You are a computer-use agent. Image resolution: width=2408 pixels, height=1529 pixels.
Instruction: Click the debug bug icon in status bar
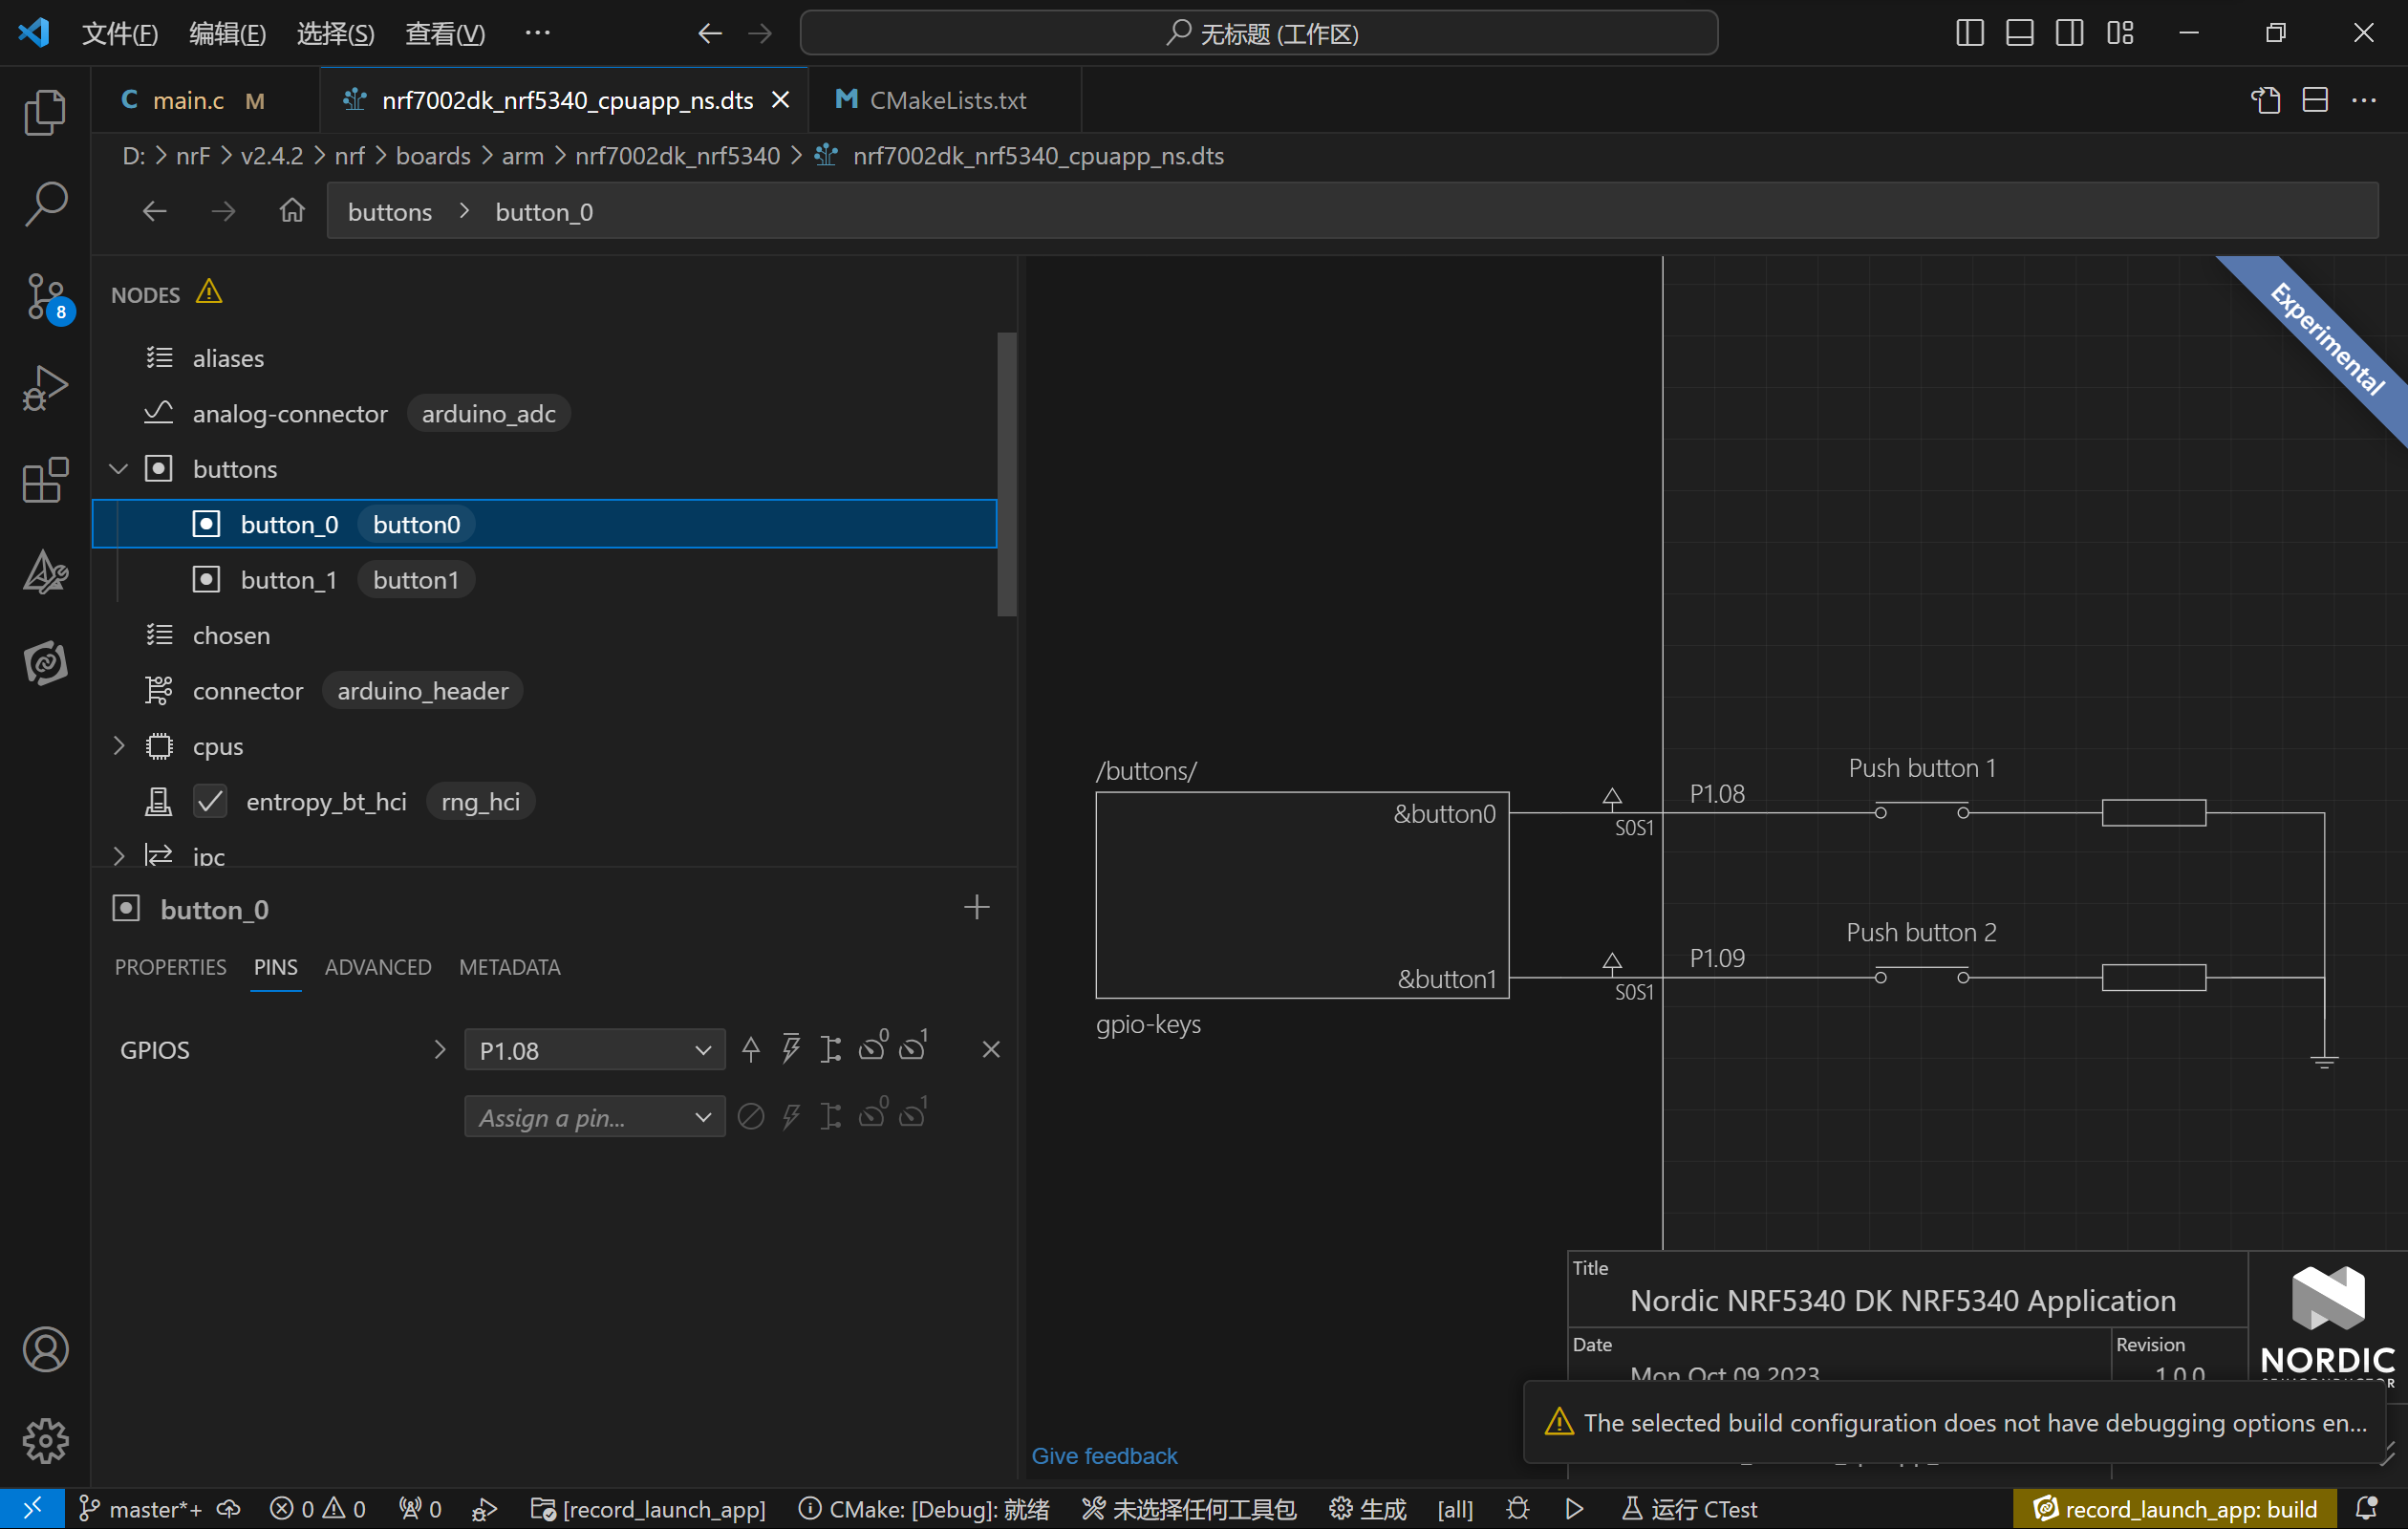tap(1518, 1509)
